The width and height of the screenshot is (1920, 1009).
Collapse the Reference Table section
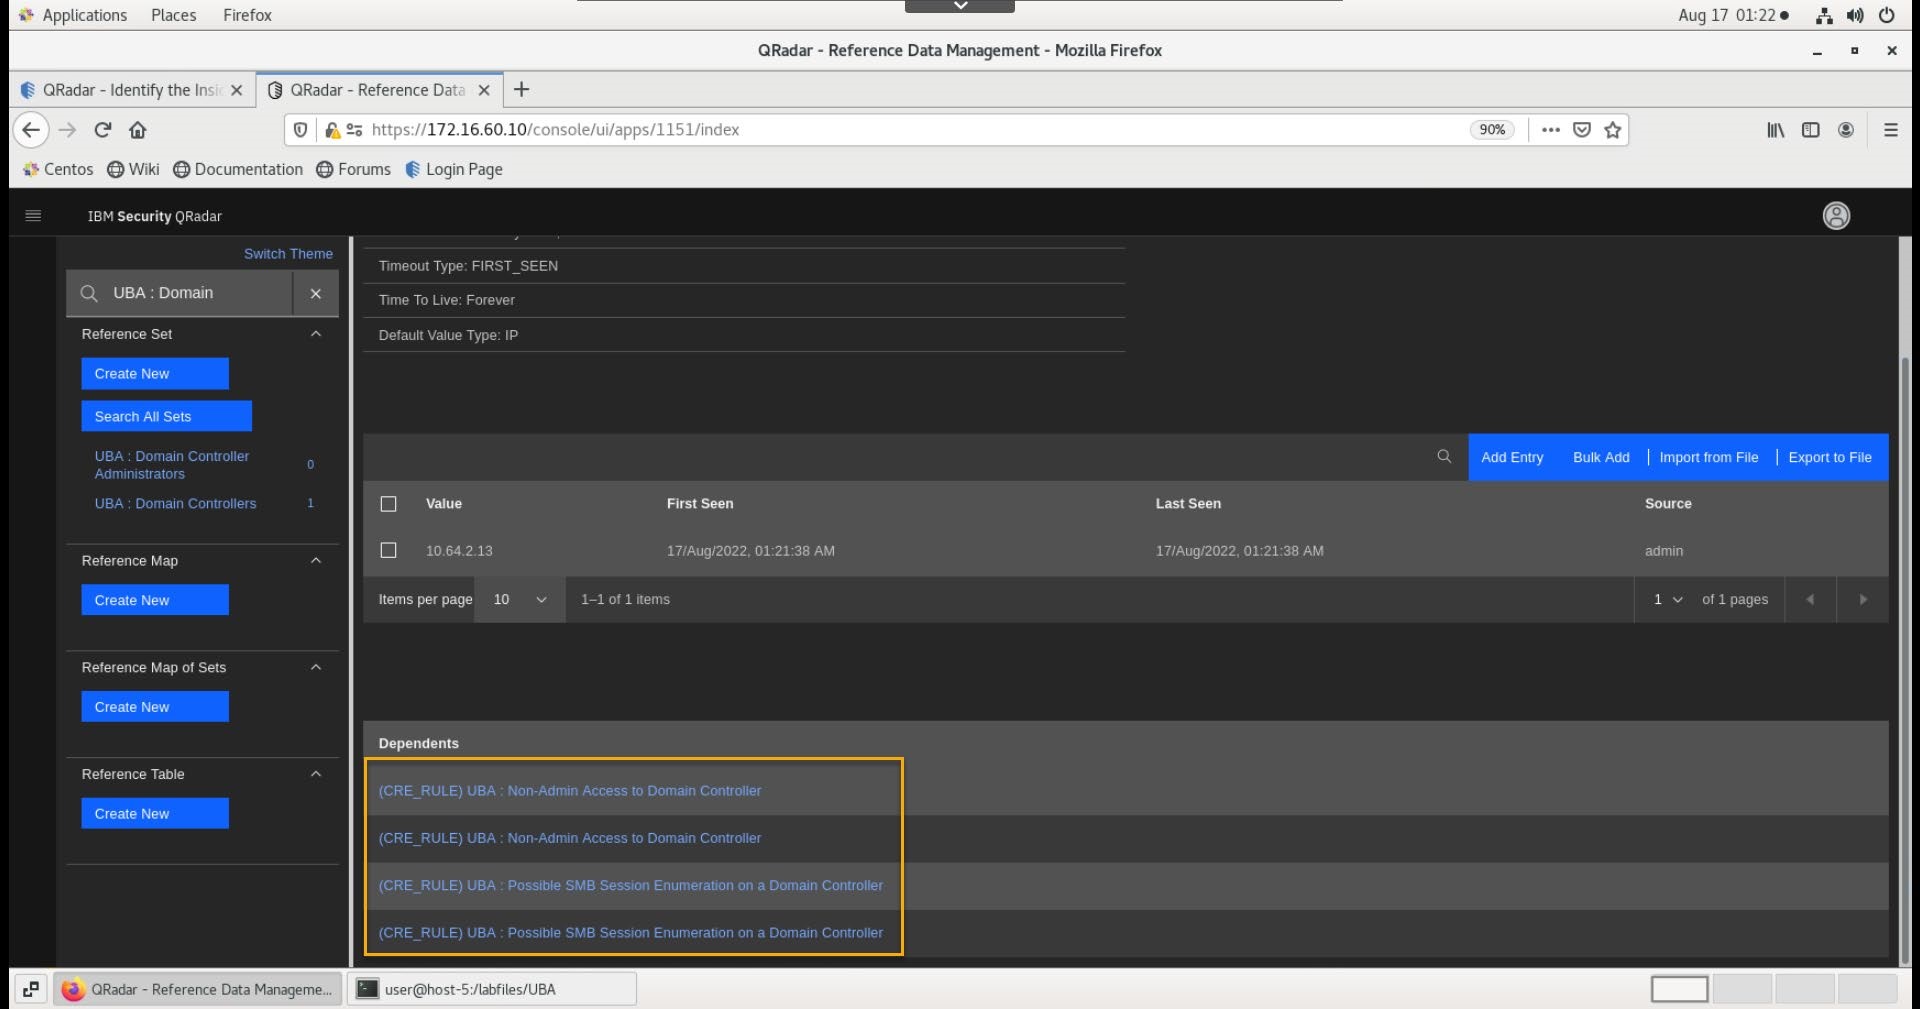pos(316,774)
